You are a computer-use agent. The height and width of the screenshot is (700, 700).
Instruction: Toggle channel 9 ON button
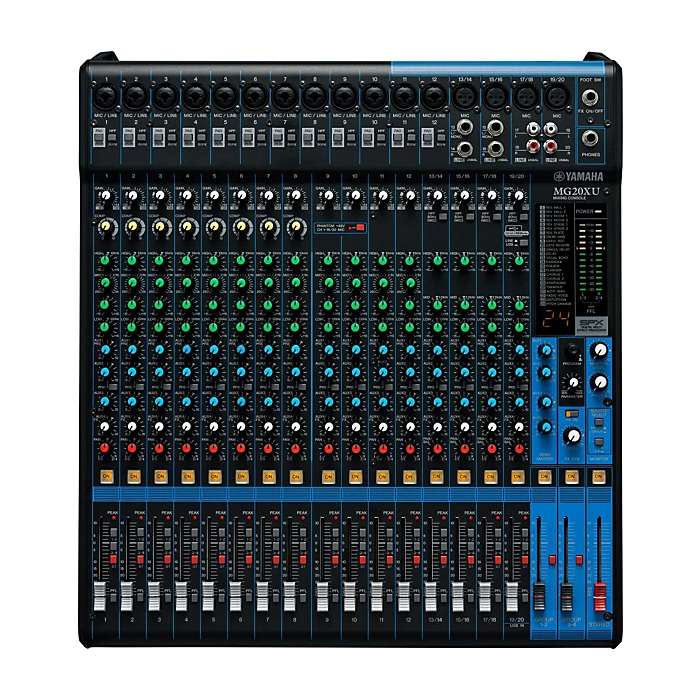point(328,476)
